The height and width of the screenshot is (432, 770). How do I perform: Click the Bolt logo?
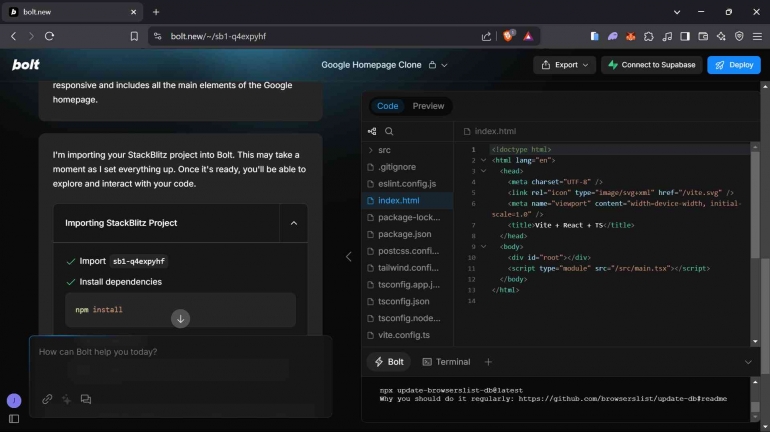tap(26, 65)
